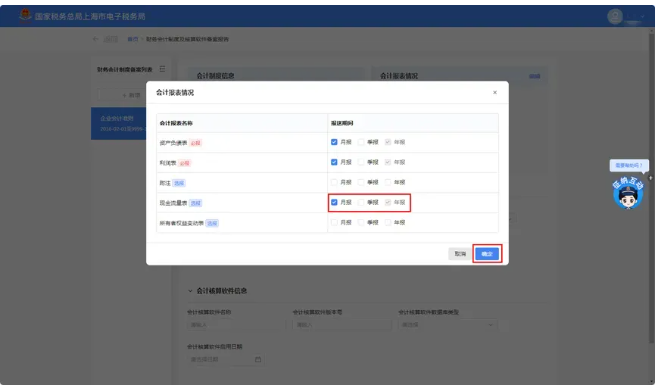Toggle the list icon beside 财务会计制度备案列表
The width and height of the screenshot is (659, 388).
pos(162,69)
